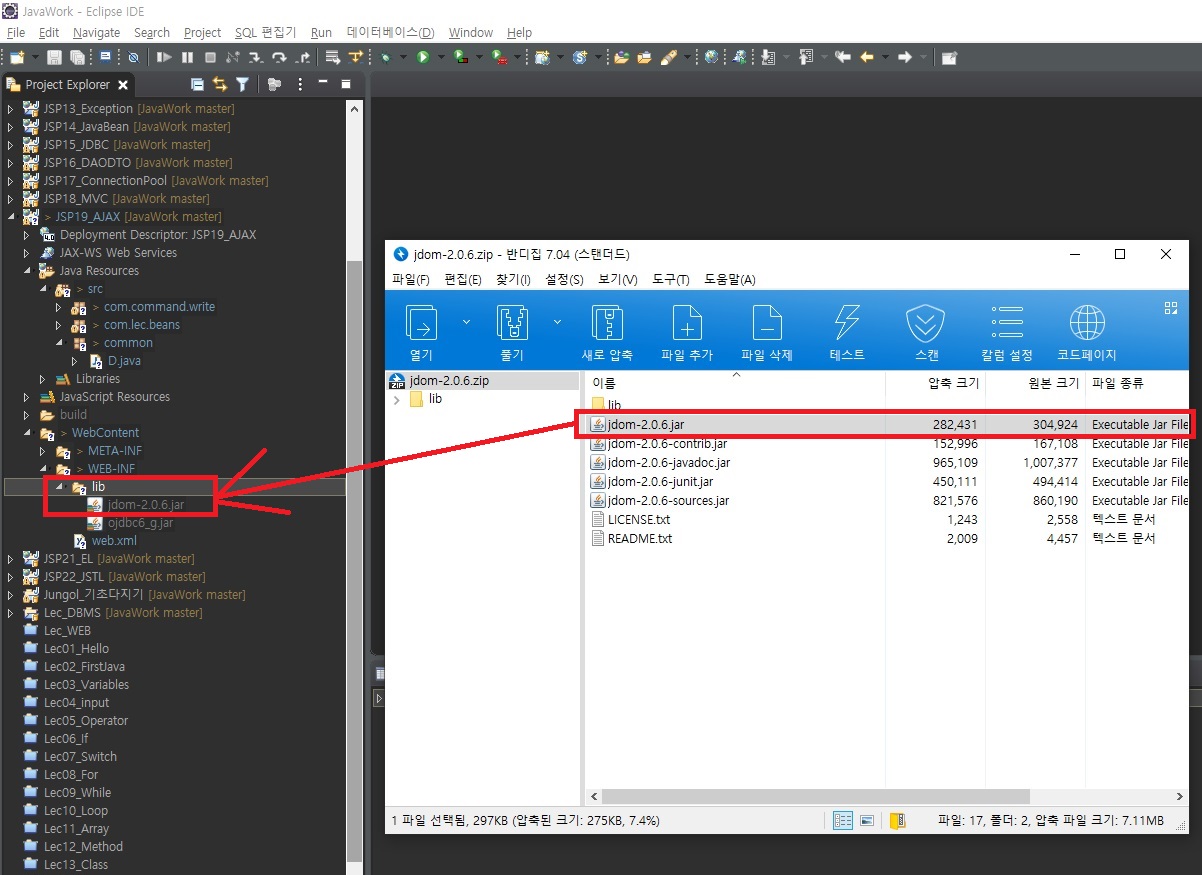Switch to details list view in Bandizip statusbar
Viewport: 1202px width, 875px height.
pos(843,821)
